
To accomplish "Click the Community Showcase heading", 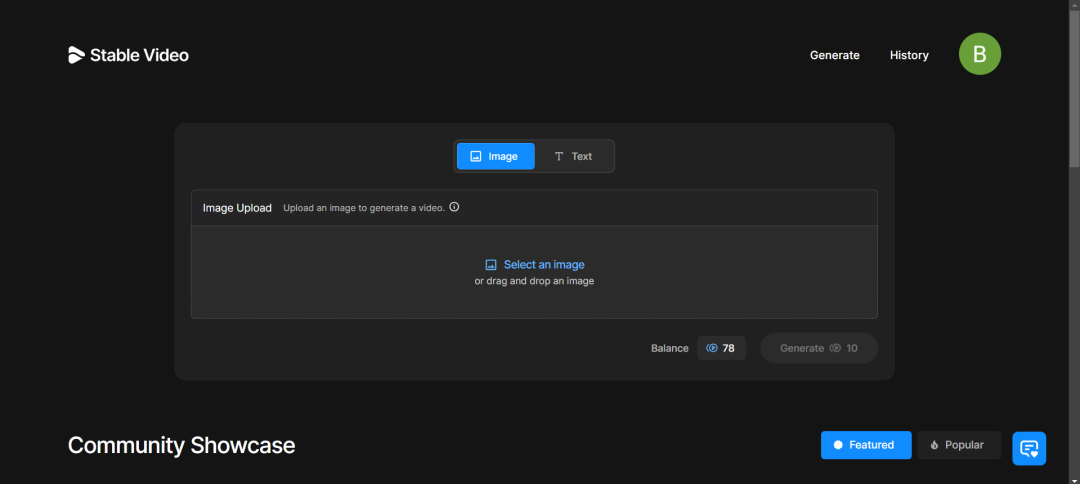I will (181, 445).
